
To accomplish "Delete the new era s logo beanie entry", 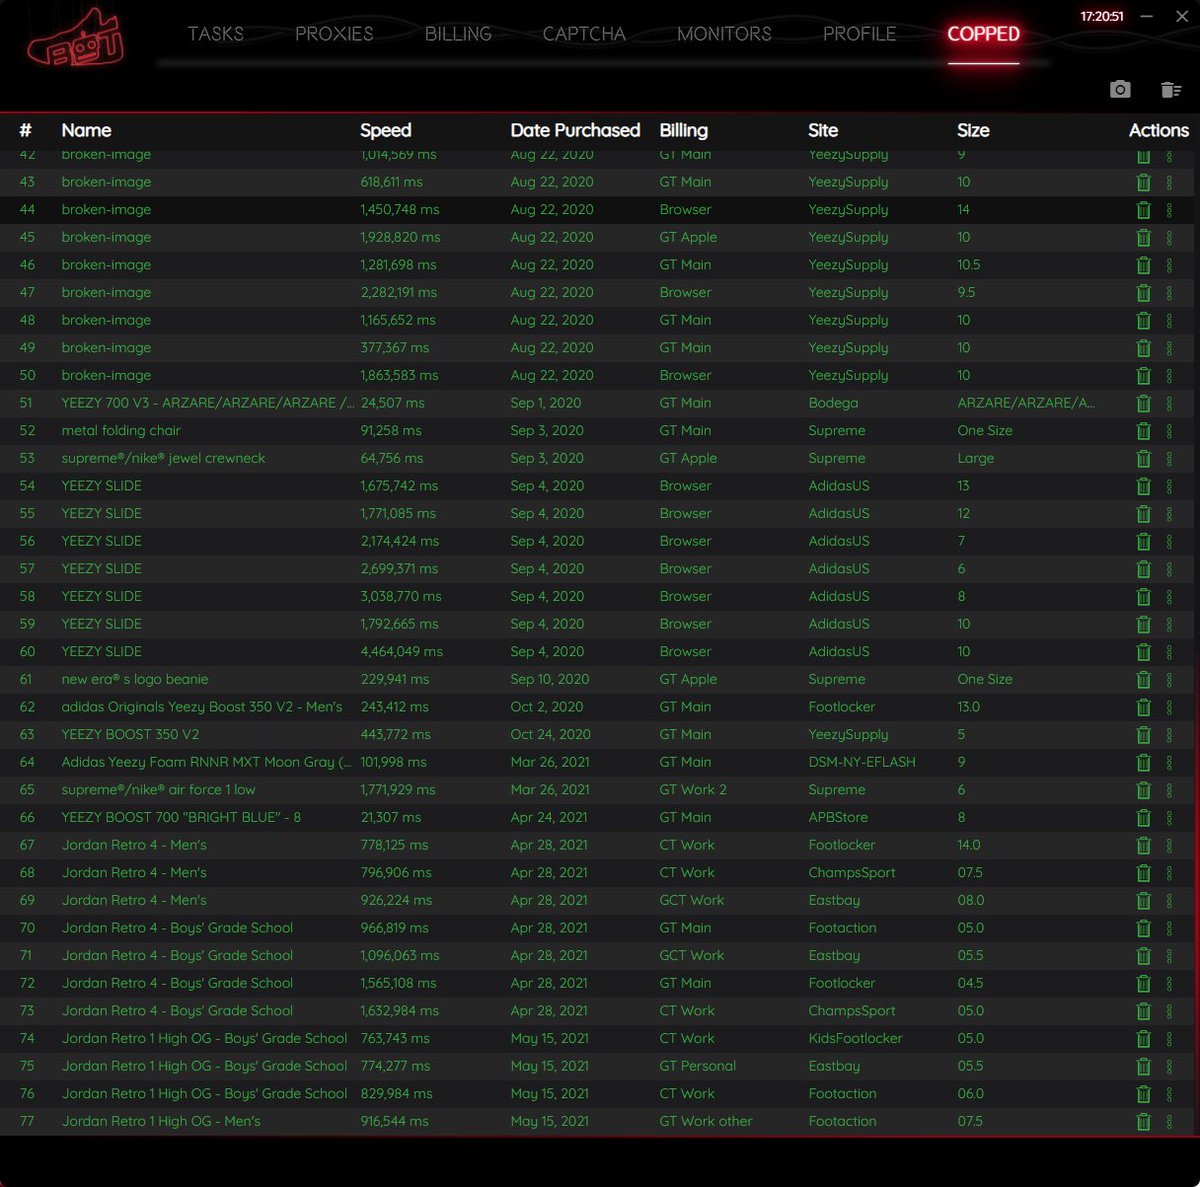I will (1144, 679).
